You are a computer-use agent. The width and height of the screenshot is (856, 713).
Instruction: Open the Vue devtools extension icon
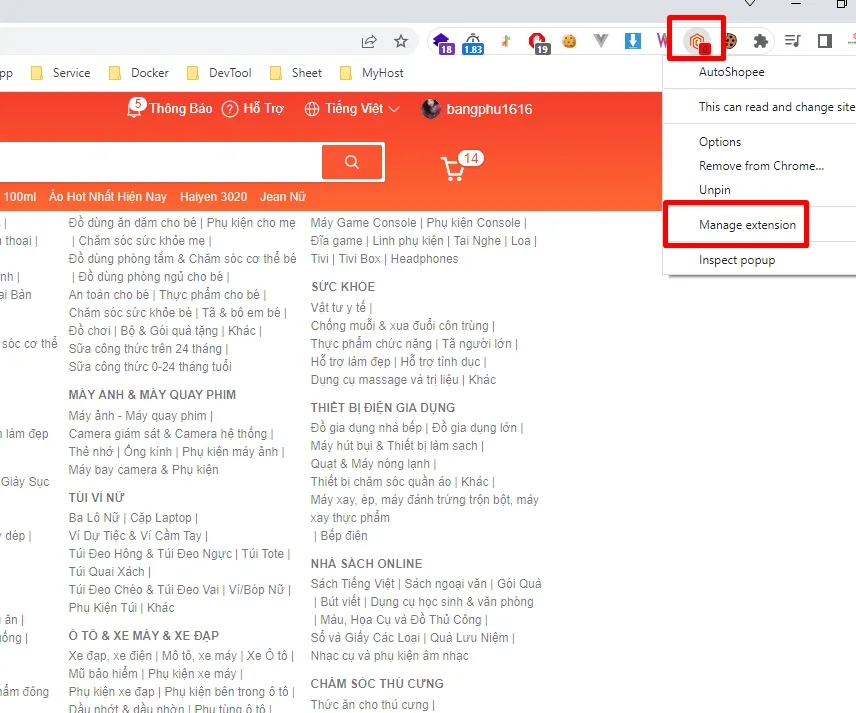click(601, 40)
